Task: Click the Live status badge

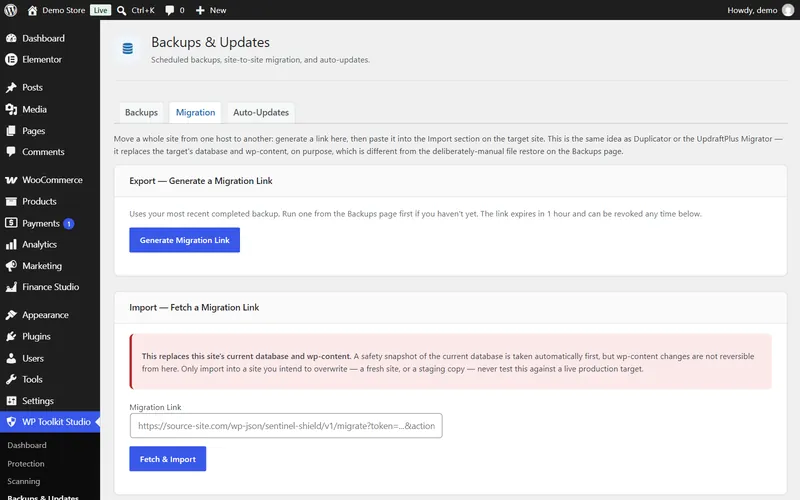Action: click(x=101, y=10)
